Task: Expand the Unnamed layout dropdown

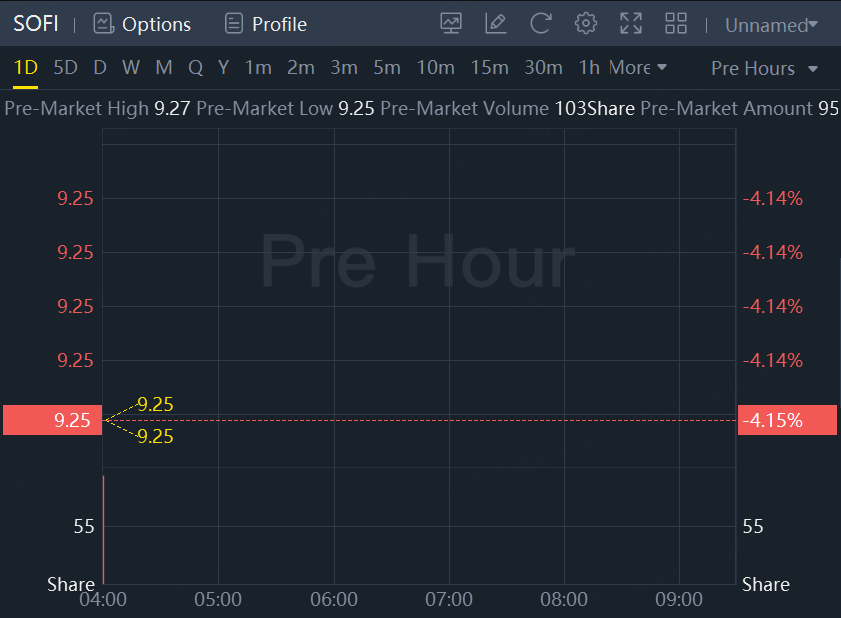Action: pyautogui.click(x=771, y=25)
